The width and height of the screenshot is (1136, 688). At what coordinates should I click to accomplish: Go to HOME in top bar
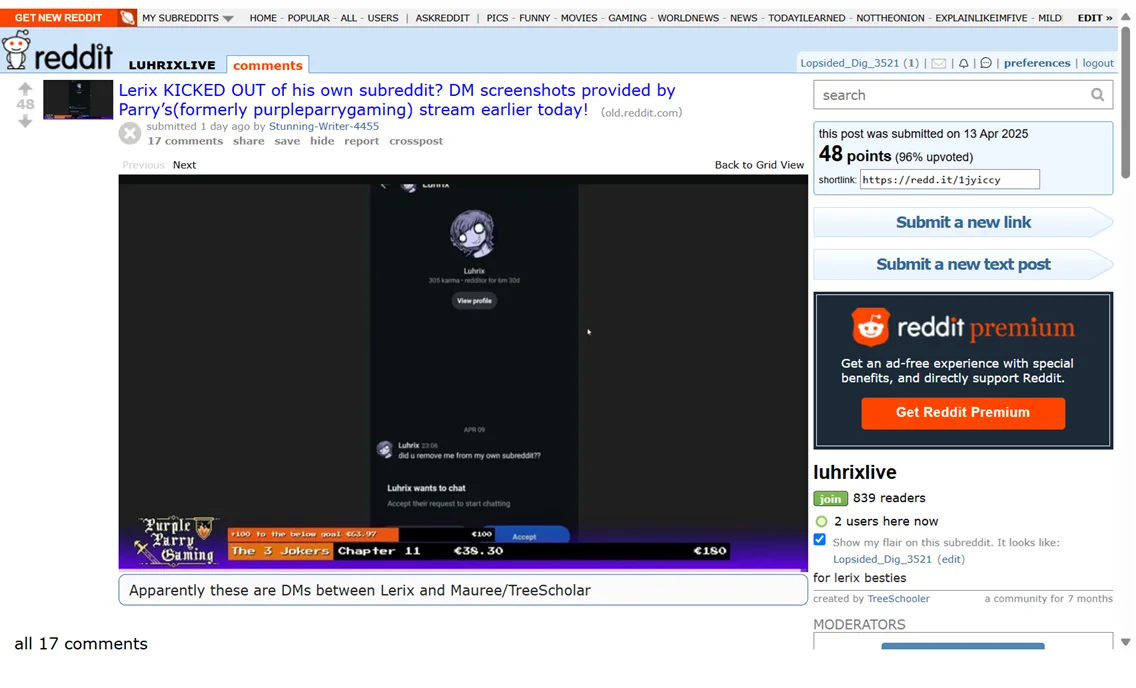(263, 18)
